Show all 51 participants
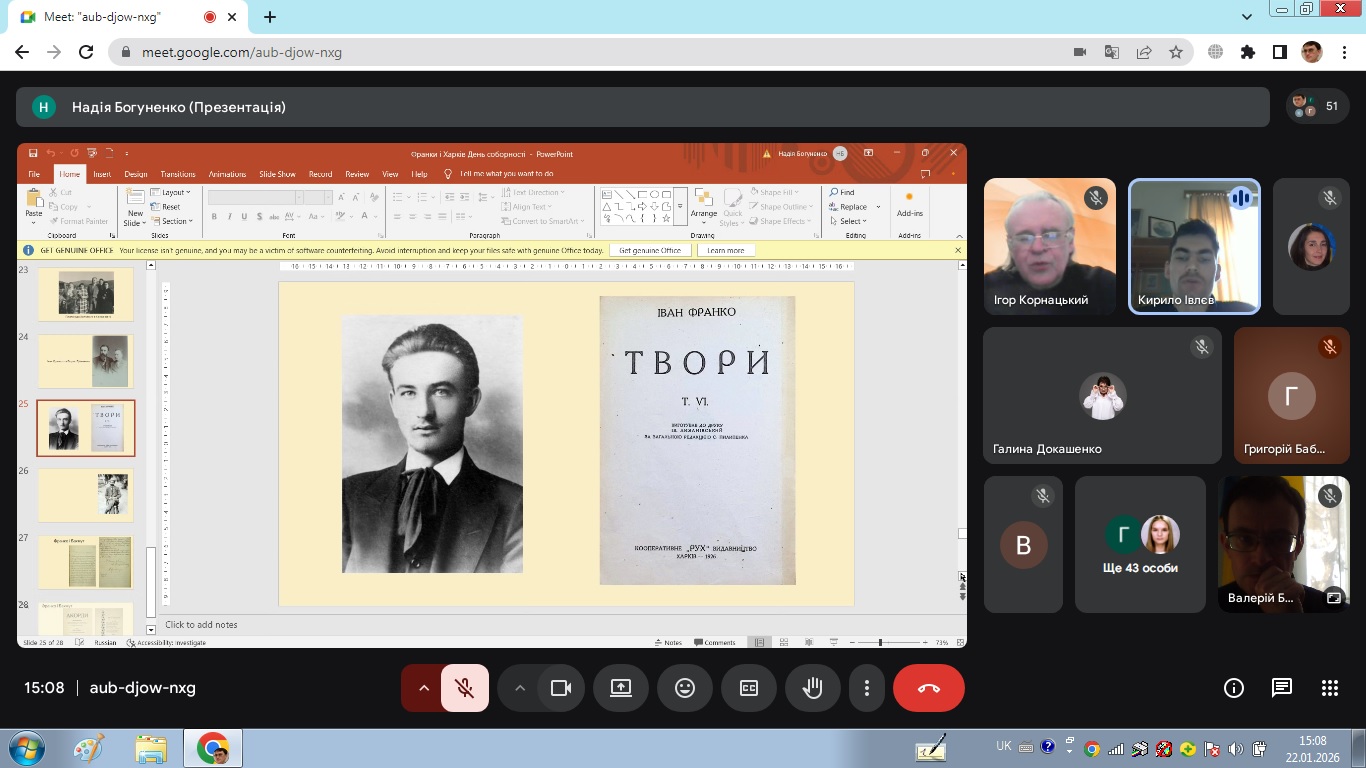 point(1317,106)
